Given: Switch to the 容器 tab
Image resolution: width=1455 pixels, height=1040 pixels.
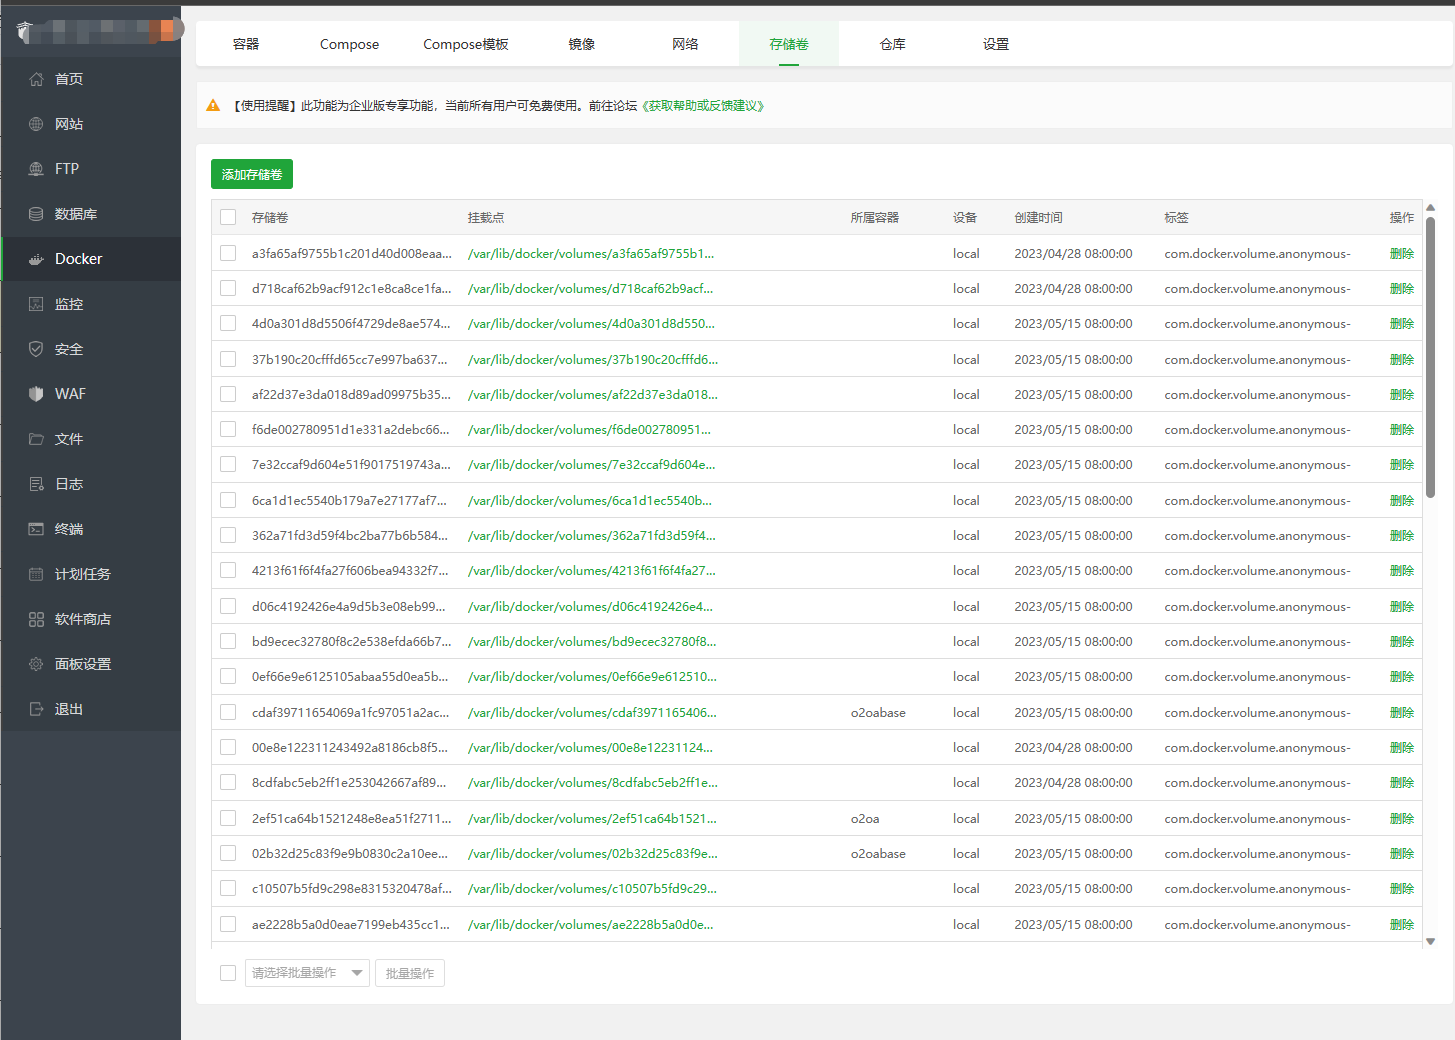Looking at the screenshot, I should click(x=246, y=44).
